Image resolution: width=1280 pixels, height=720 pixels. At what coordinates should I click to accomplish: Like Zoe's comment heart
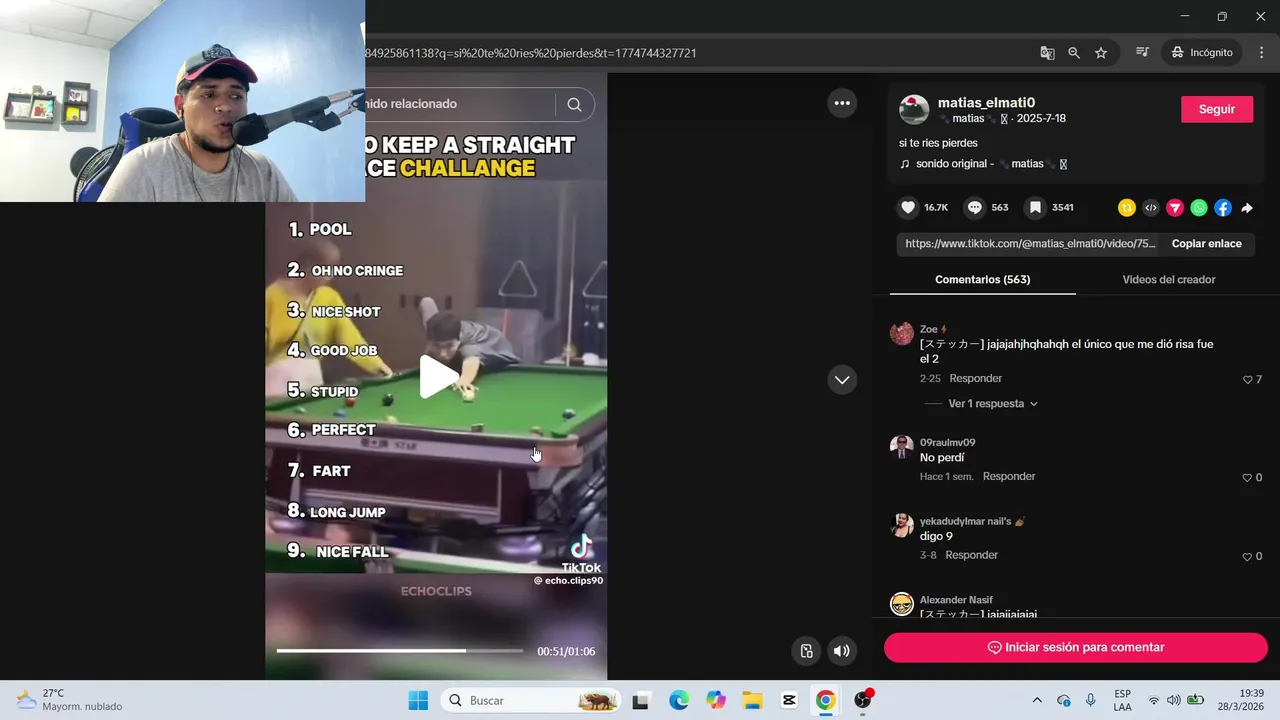click(x=1248, y=380)
